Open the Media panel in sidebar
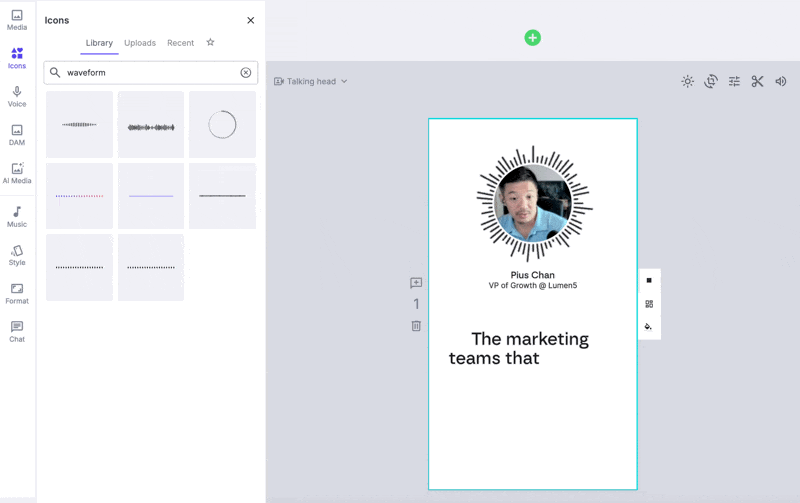This screenshot has width=800, height=503. (x=17, y=20)
